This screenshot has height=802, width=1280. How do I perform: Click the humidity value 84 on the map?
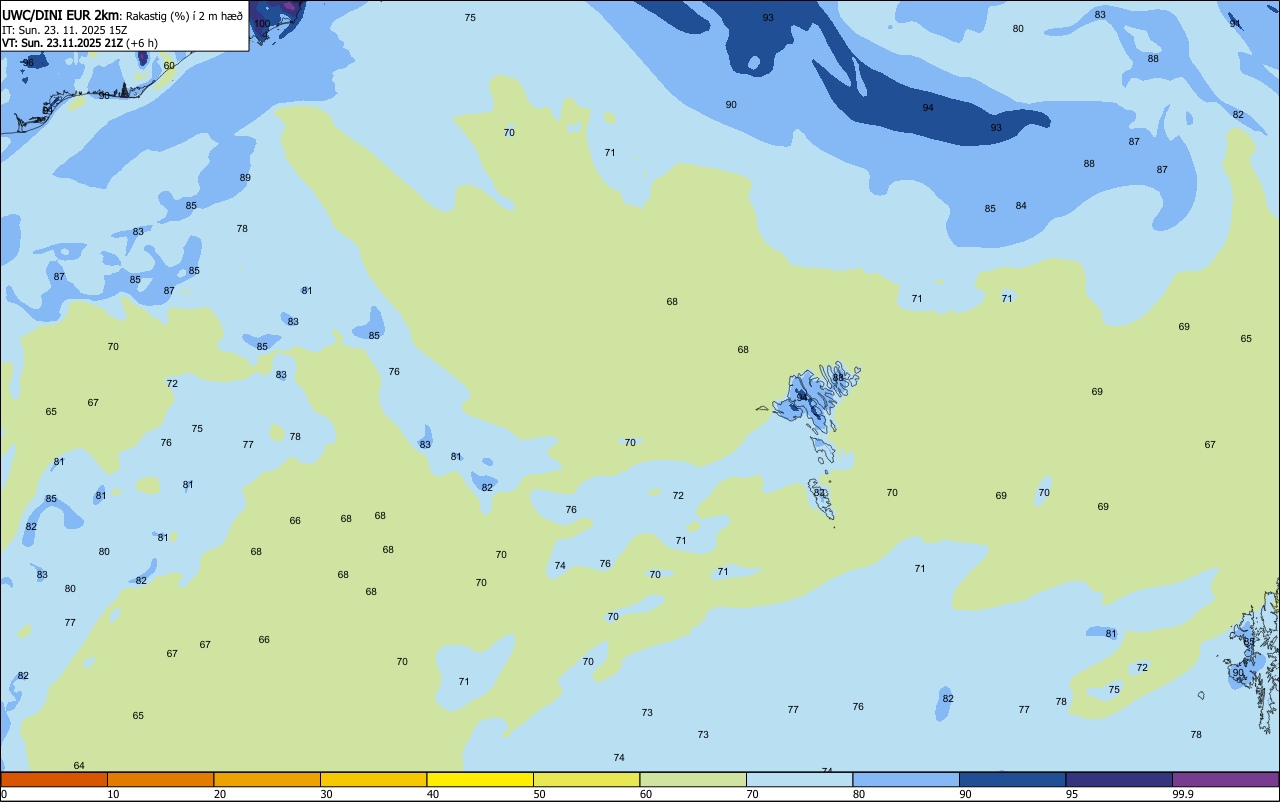tap(1021, 206)
